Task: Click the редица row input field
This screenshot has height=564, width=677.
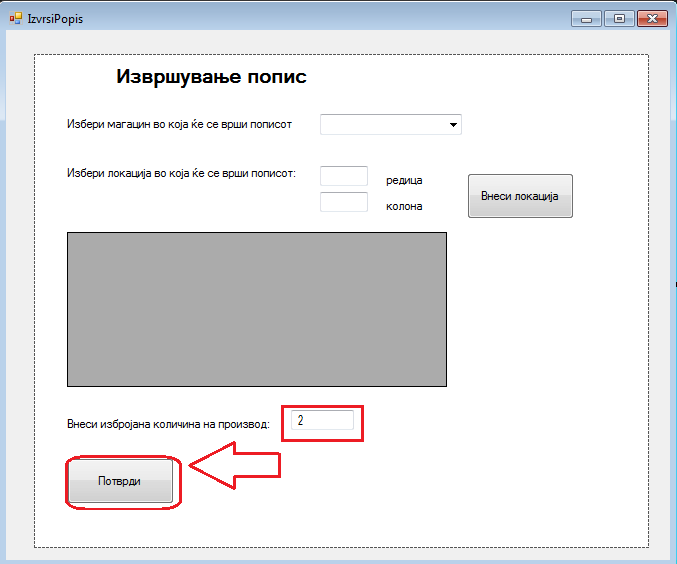Action: click(x=344, y=176)
